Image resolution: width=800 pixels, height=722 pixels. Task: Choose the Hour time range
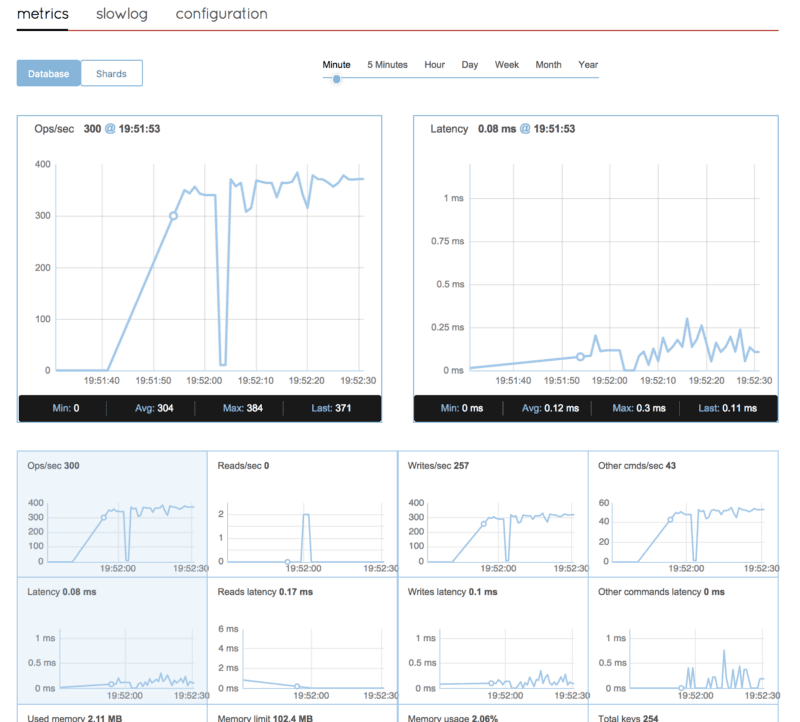pyautogui.click(x=434, y=64)
